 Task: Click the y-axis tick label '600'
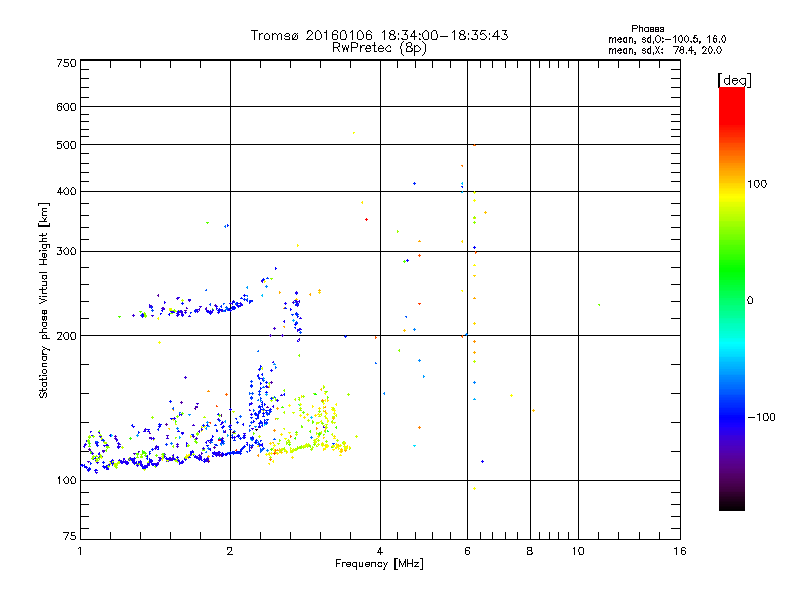pyautogui.click(x=66, y=107)
